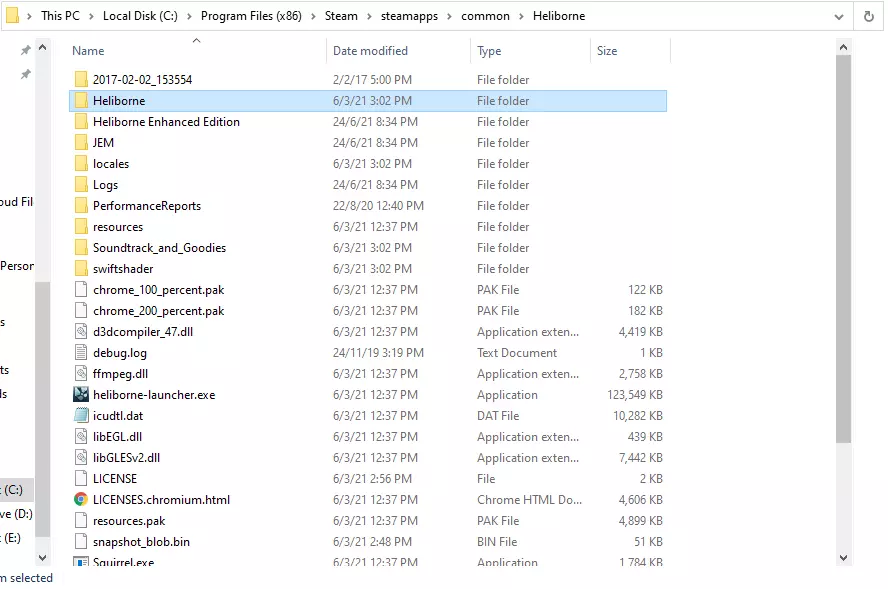This screenshot has height=589, width=888.
Task: Click the ffmpeg.dll file icon
Action: coord(81,373)
